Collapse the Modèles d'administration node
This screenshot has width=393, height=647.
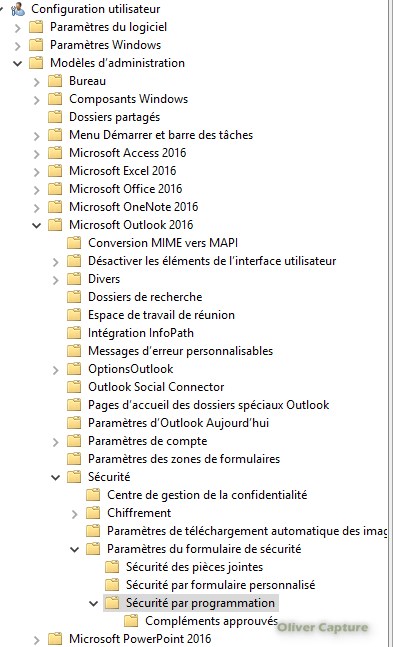17,64
